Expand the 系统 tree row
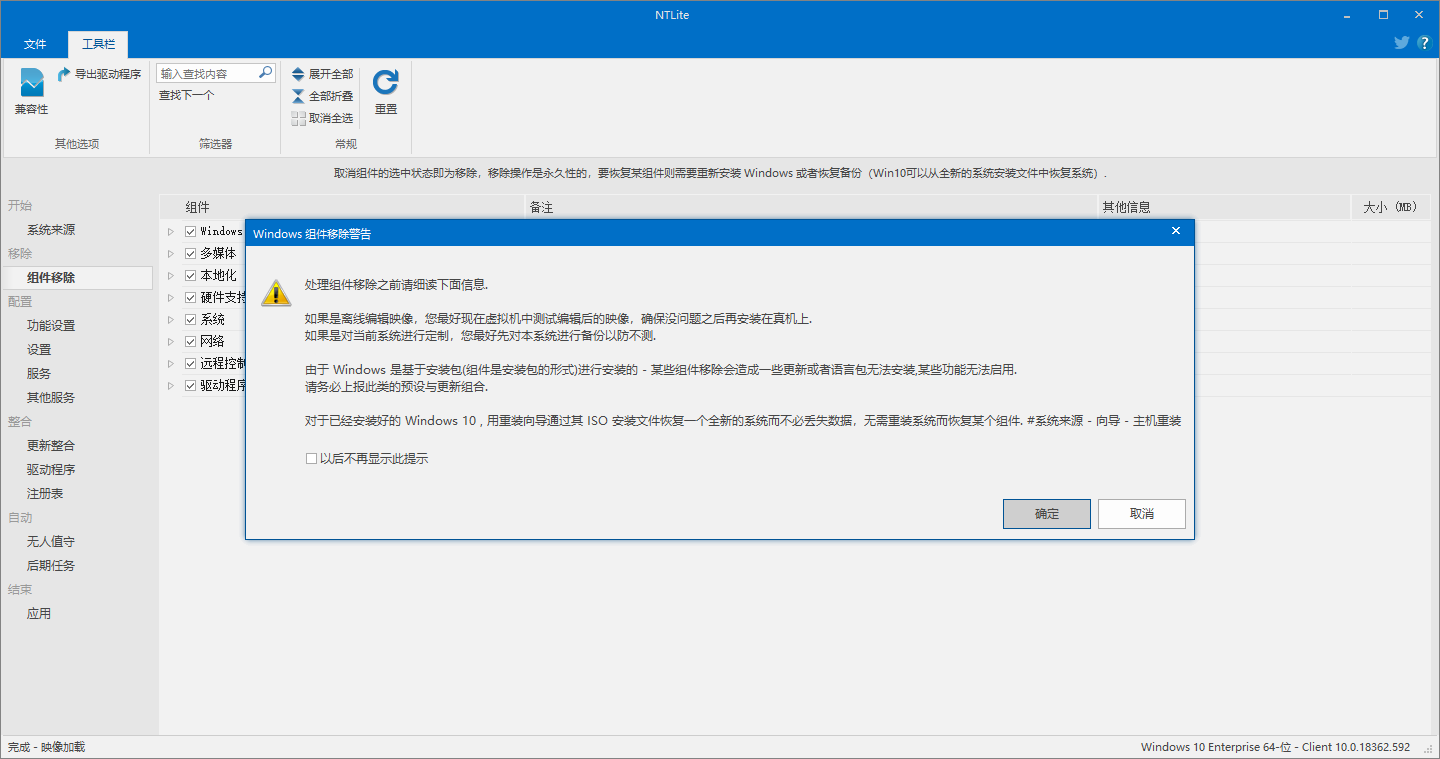The image size is (1440, 759). coord(171,319)
